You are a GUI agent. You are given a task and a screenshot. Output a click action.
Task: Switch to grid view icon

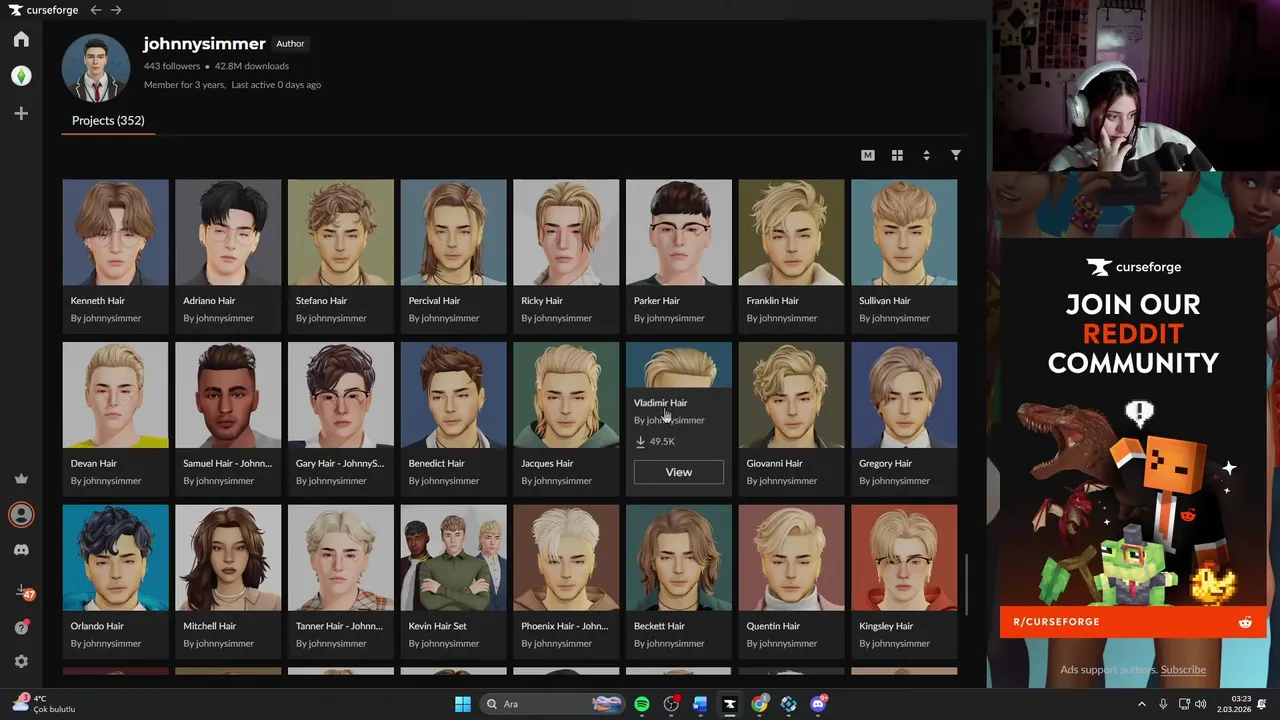[897, 155]
